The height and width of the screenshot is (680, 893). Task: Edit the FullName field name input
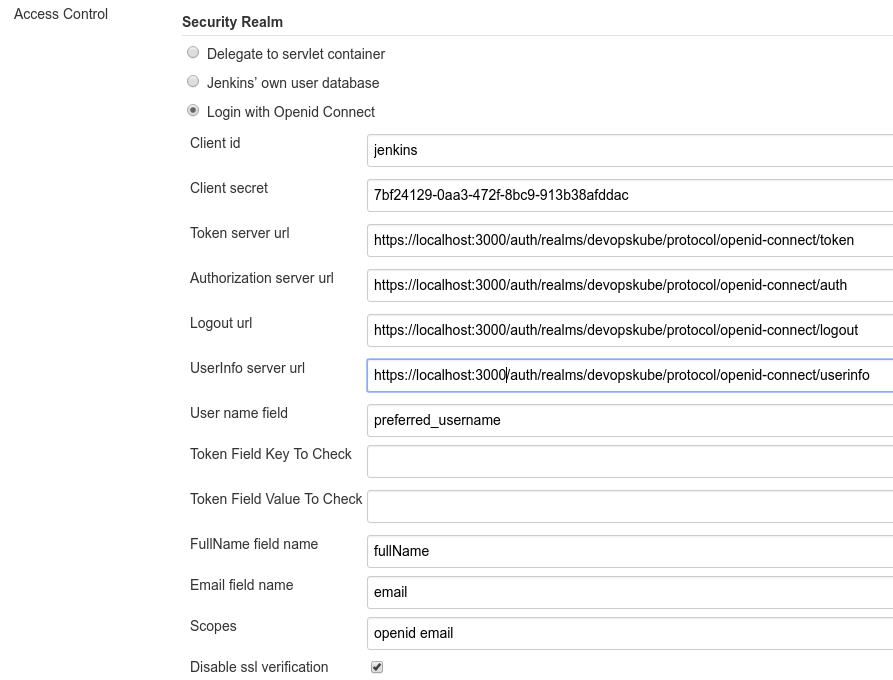630,551
